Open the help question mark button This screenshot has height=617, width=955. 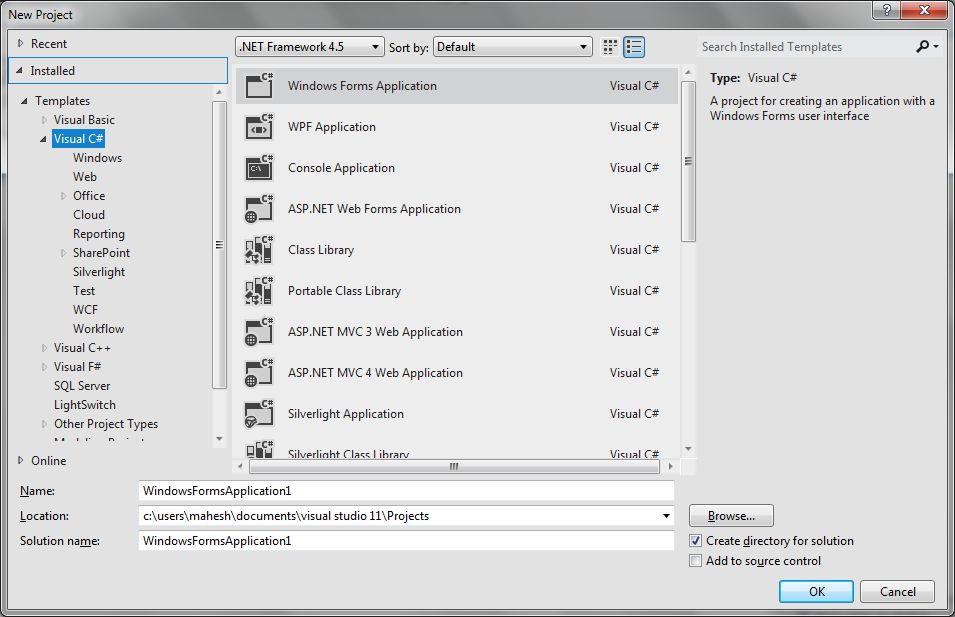click(887, 10)
